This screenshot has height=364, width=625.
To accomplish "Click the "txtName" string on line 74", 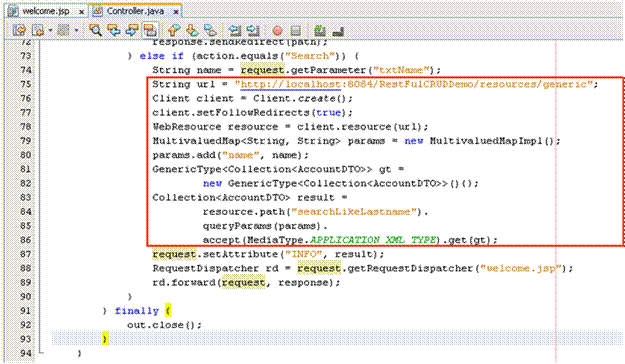I will [401, 70].
